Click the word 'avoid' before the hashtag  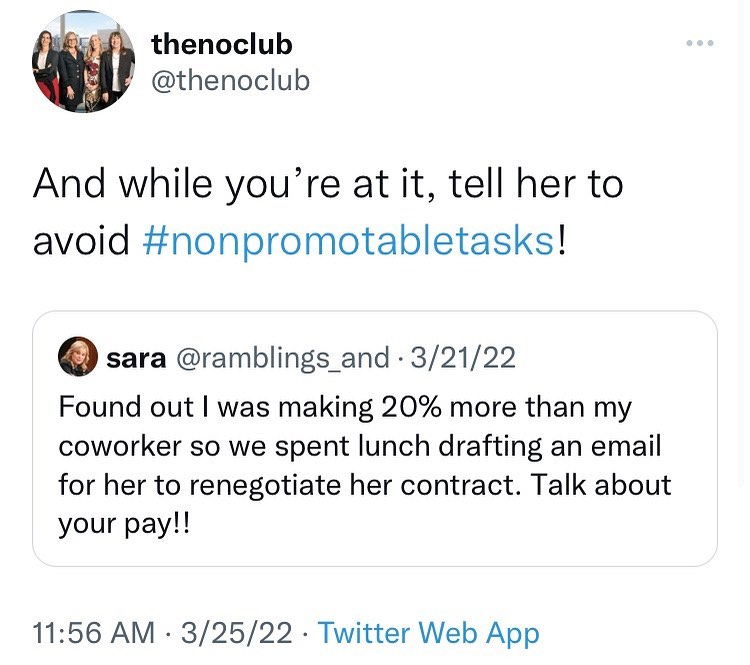(x=82, y=240)
